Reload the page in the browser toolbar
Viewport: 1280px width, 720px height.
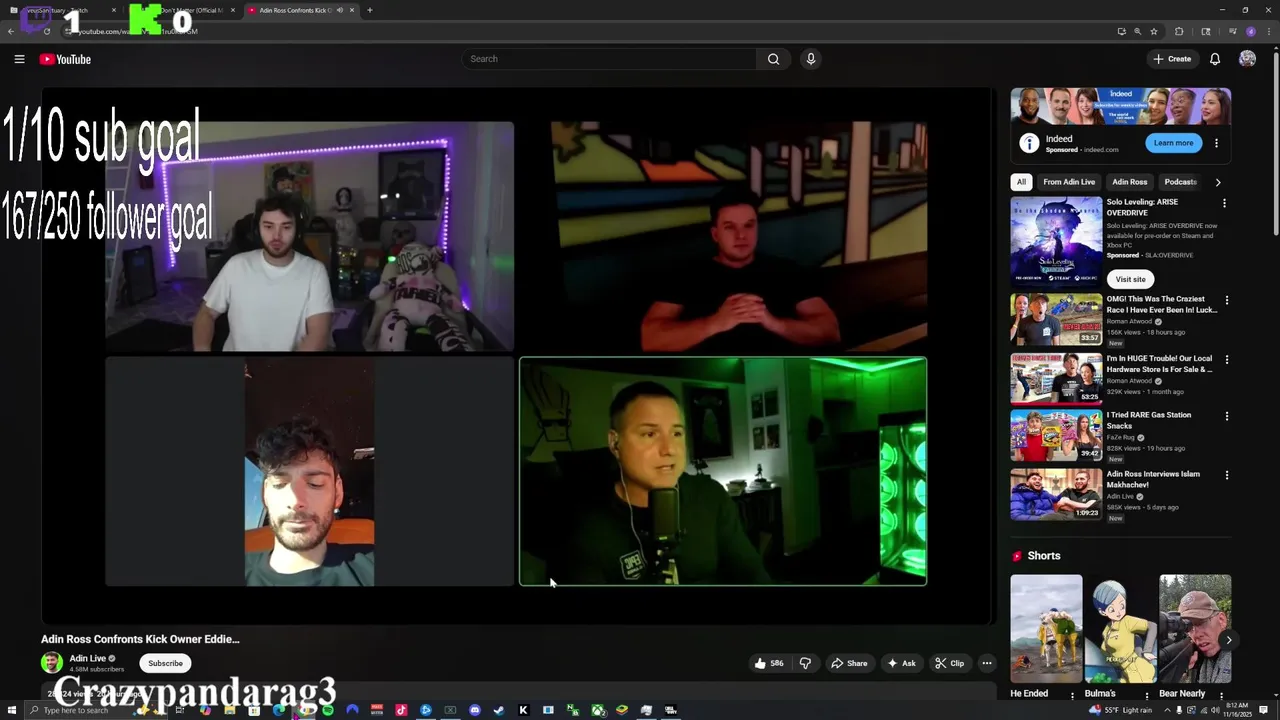pyautogui.click(x=47, y=31)
